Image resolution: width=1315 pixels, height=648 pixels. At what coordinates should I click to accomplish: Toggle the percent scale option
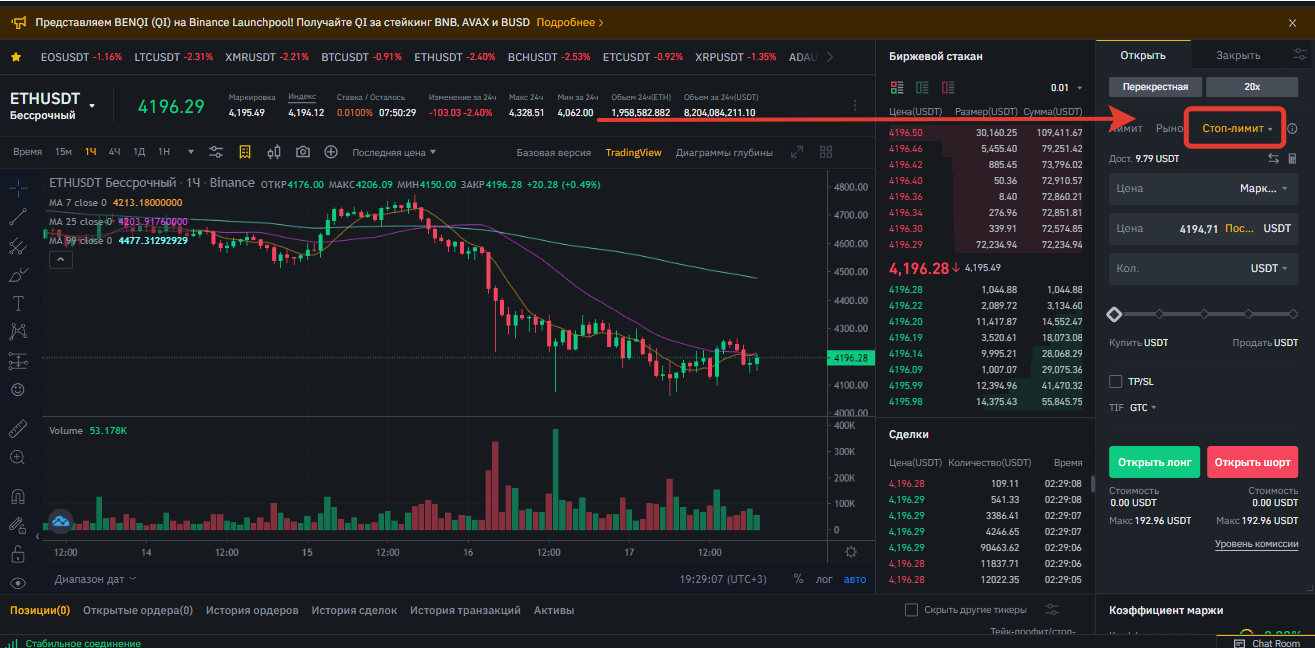[798, 579]
